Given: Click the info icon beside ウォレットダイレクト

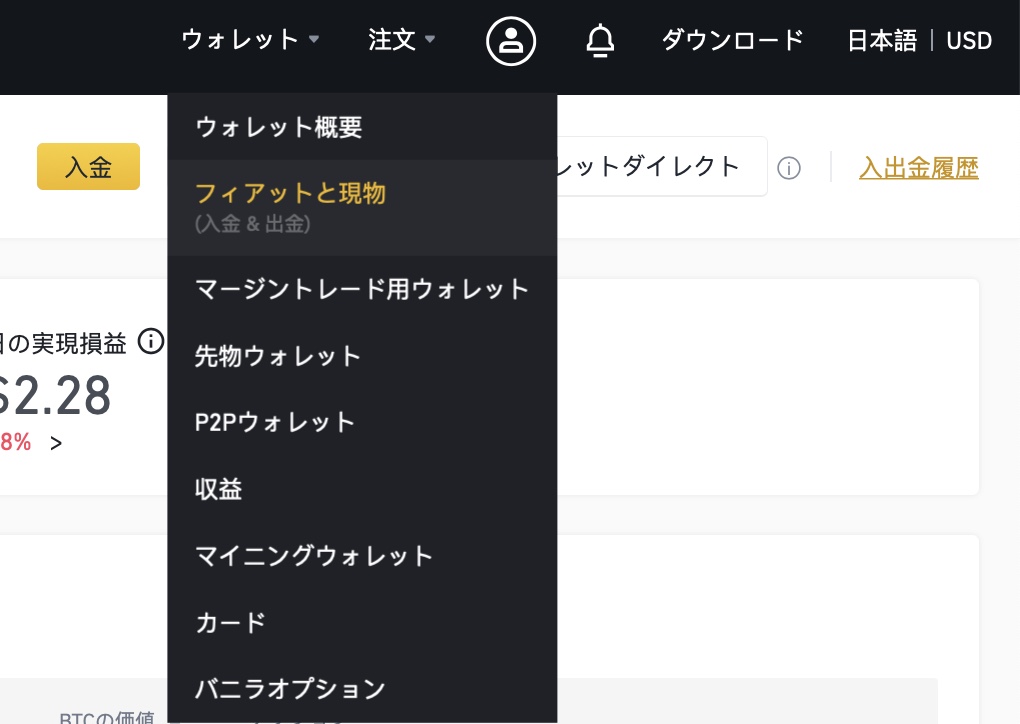Looking at the screenshot, I should click(x=788, y=168).
